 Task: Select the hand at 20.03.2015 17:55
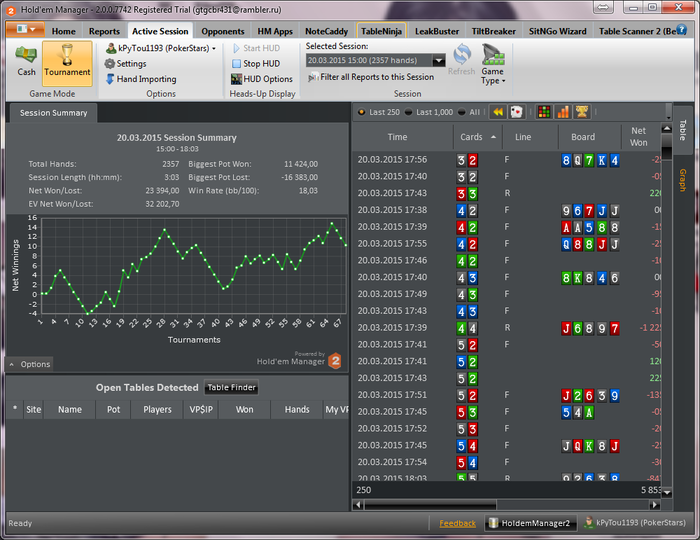pyautogui.click(x=507, y=244)
